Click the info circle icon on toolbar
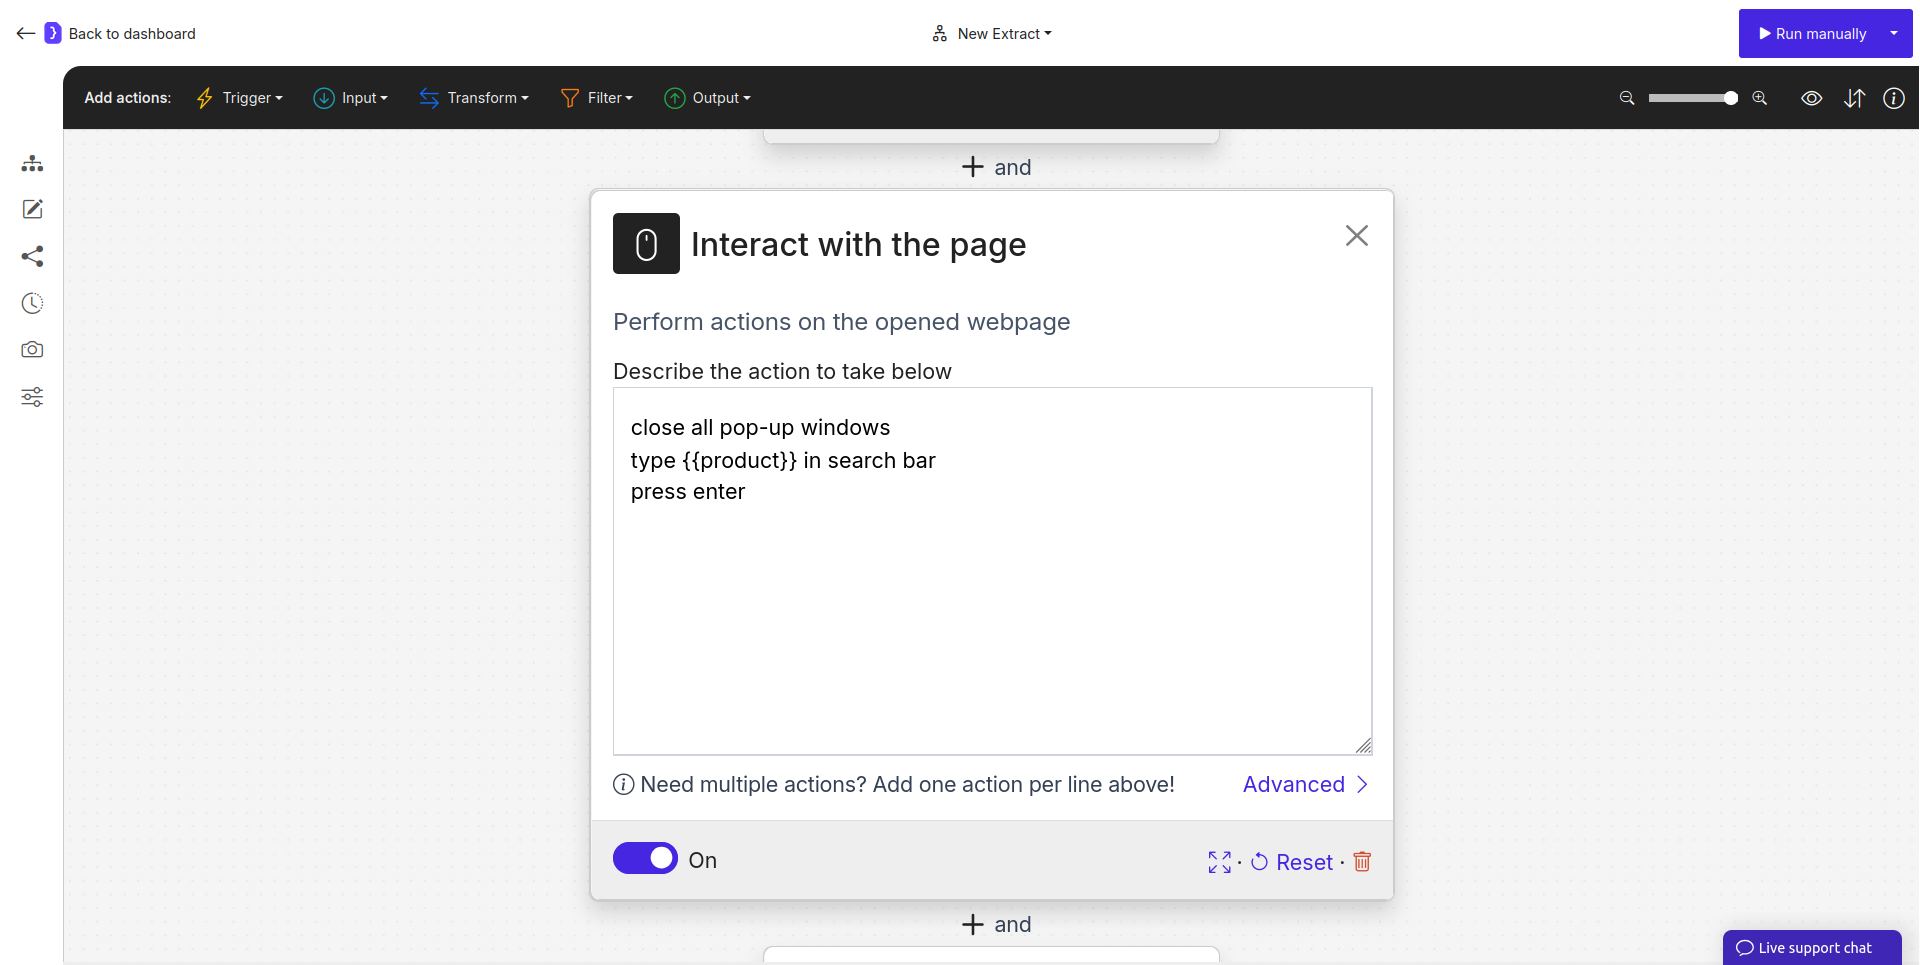 [1895, 98]
